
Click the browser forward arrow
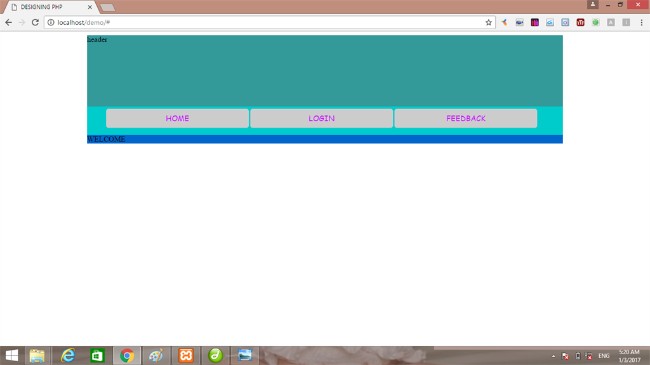(x=22, y=22)
